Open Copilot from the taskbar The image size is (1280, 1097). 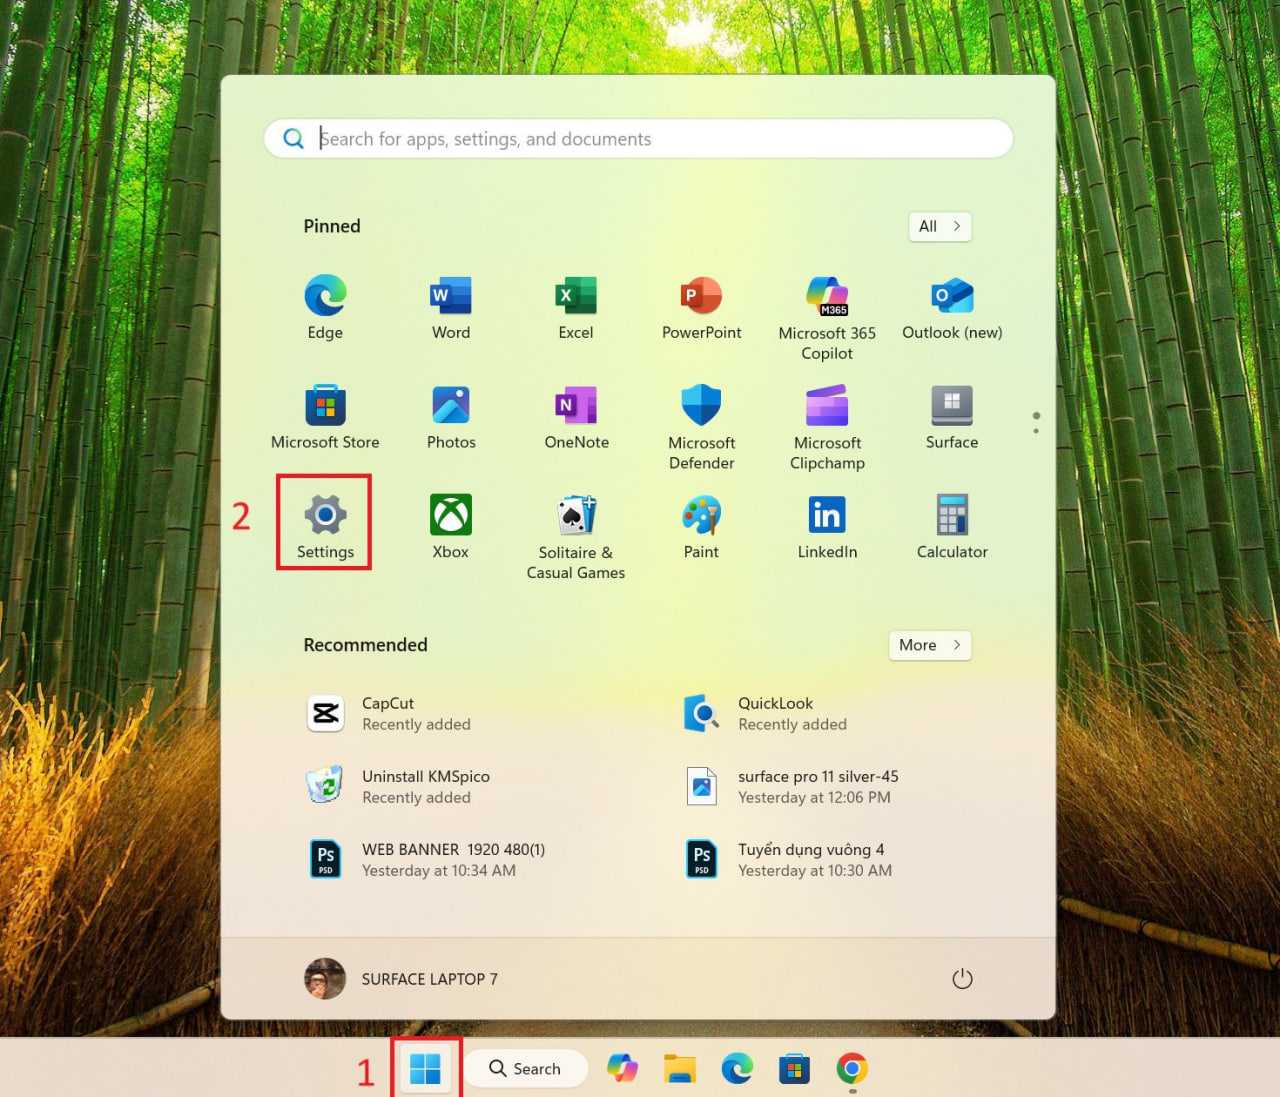tap(622, 1069)
